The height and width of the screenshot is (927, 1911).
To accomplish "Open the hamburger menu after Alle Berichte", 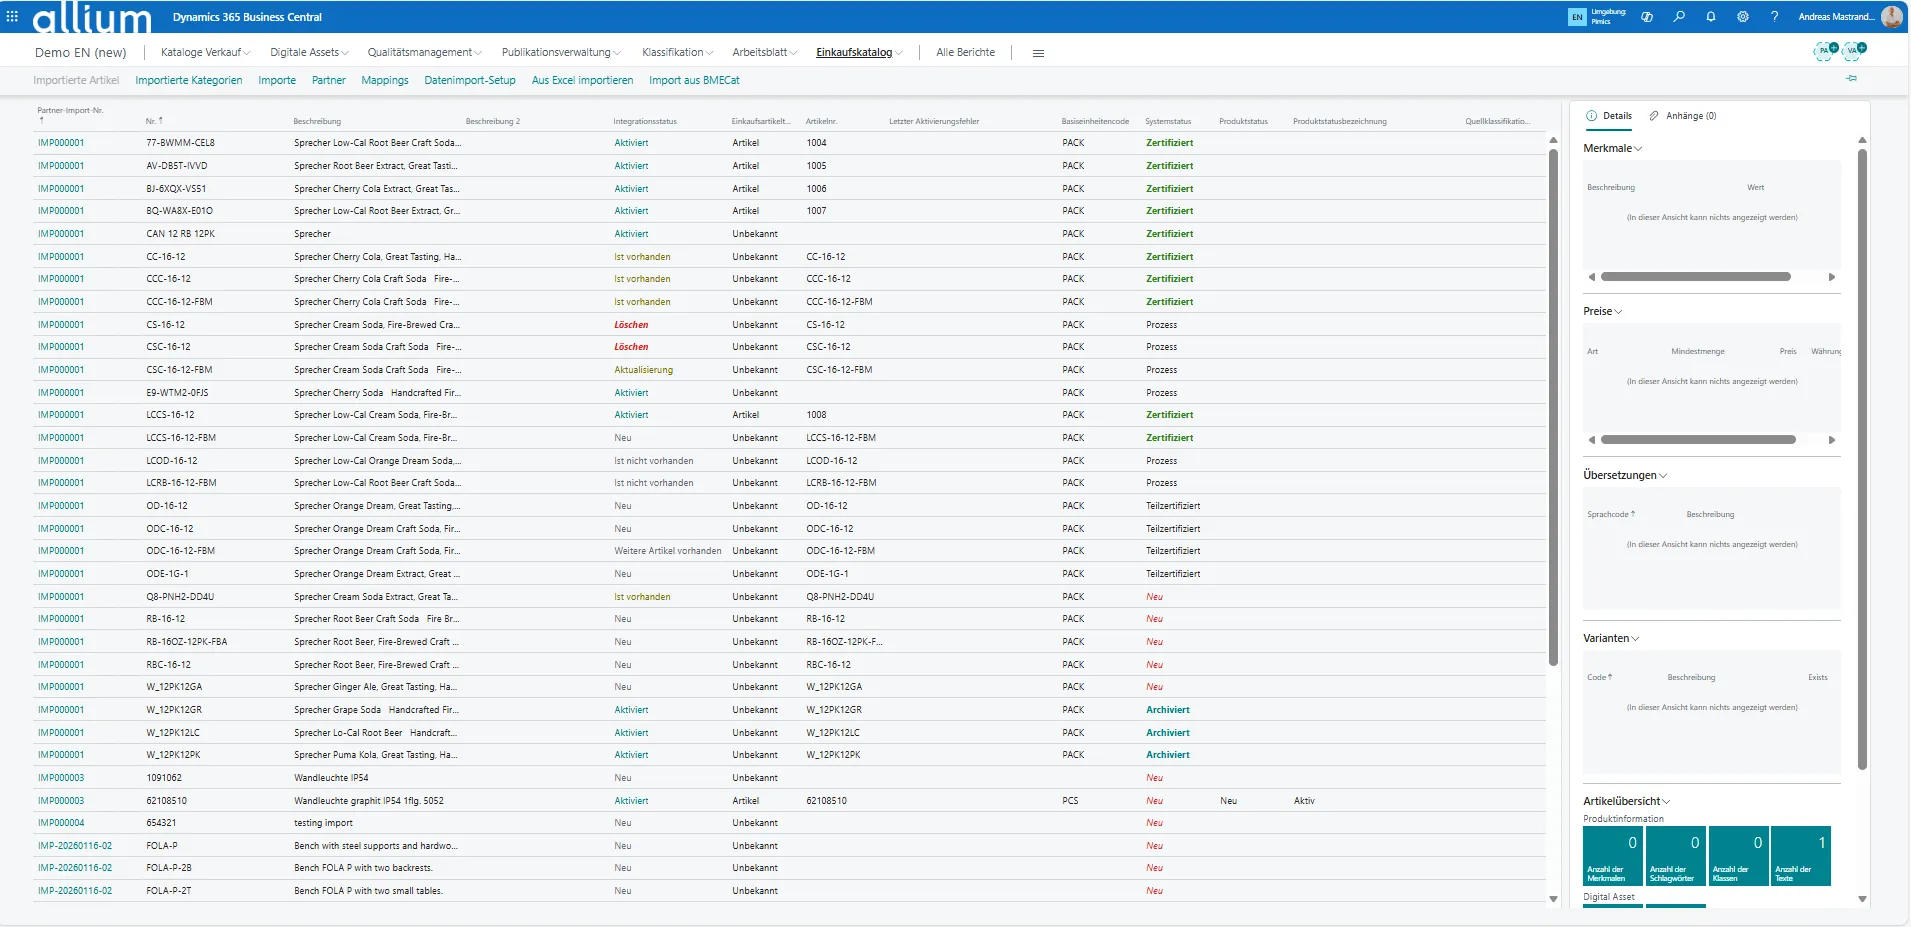I will [1038, 53].
